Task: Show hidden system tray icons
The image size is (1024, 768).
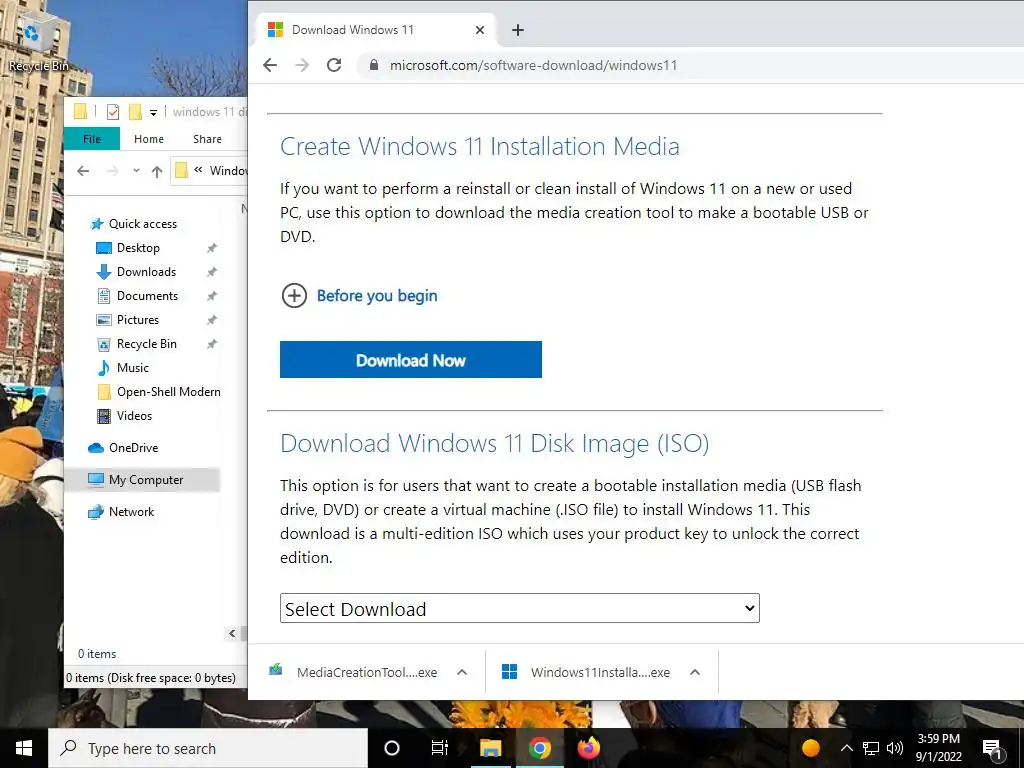Action: pos(846,748)
